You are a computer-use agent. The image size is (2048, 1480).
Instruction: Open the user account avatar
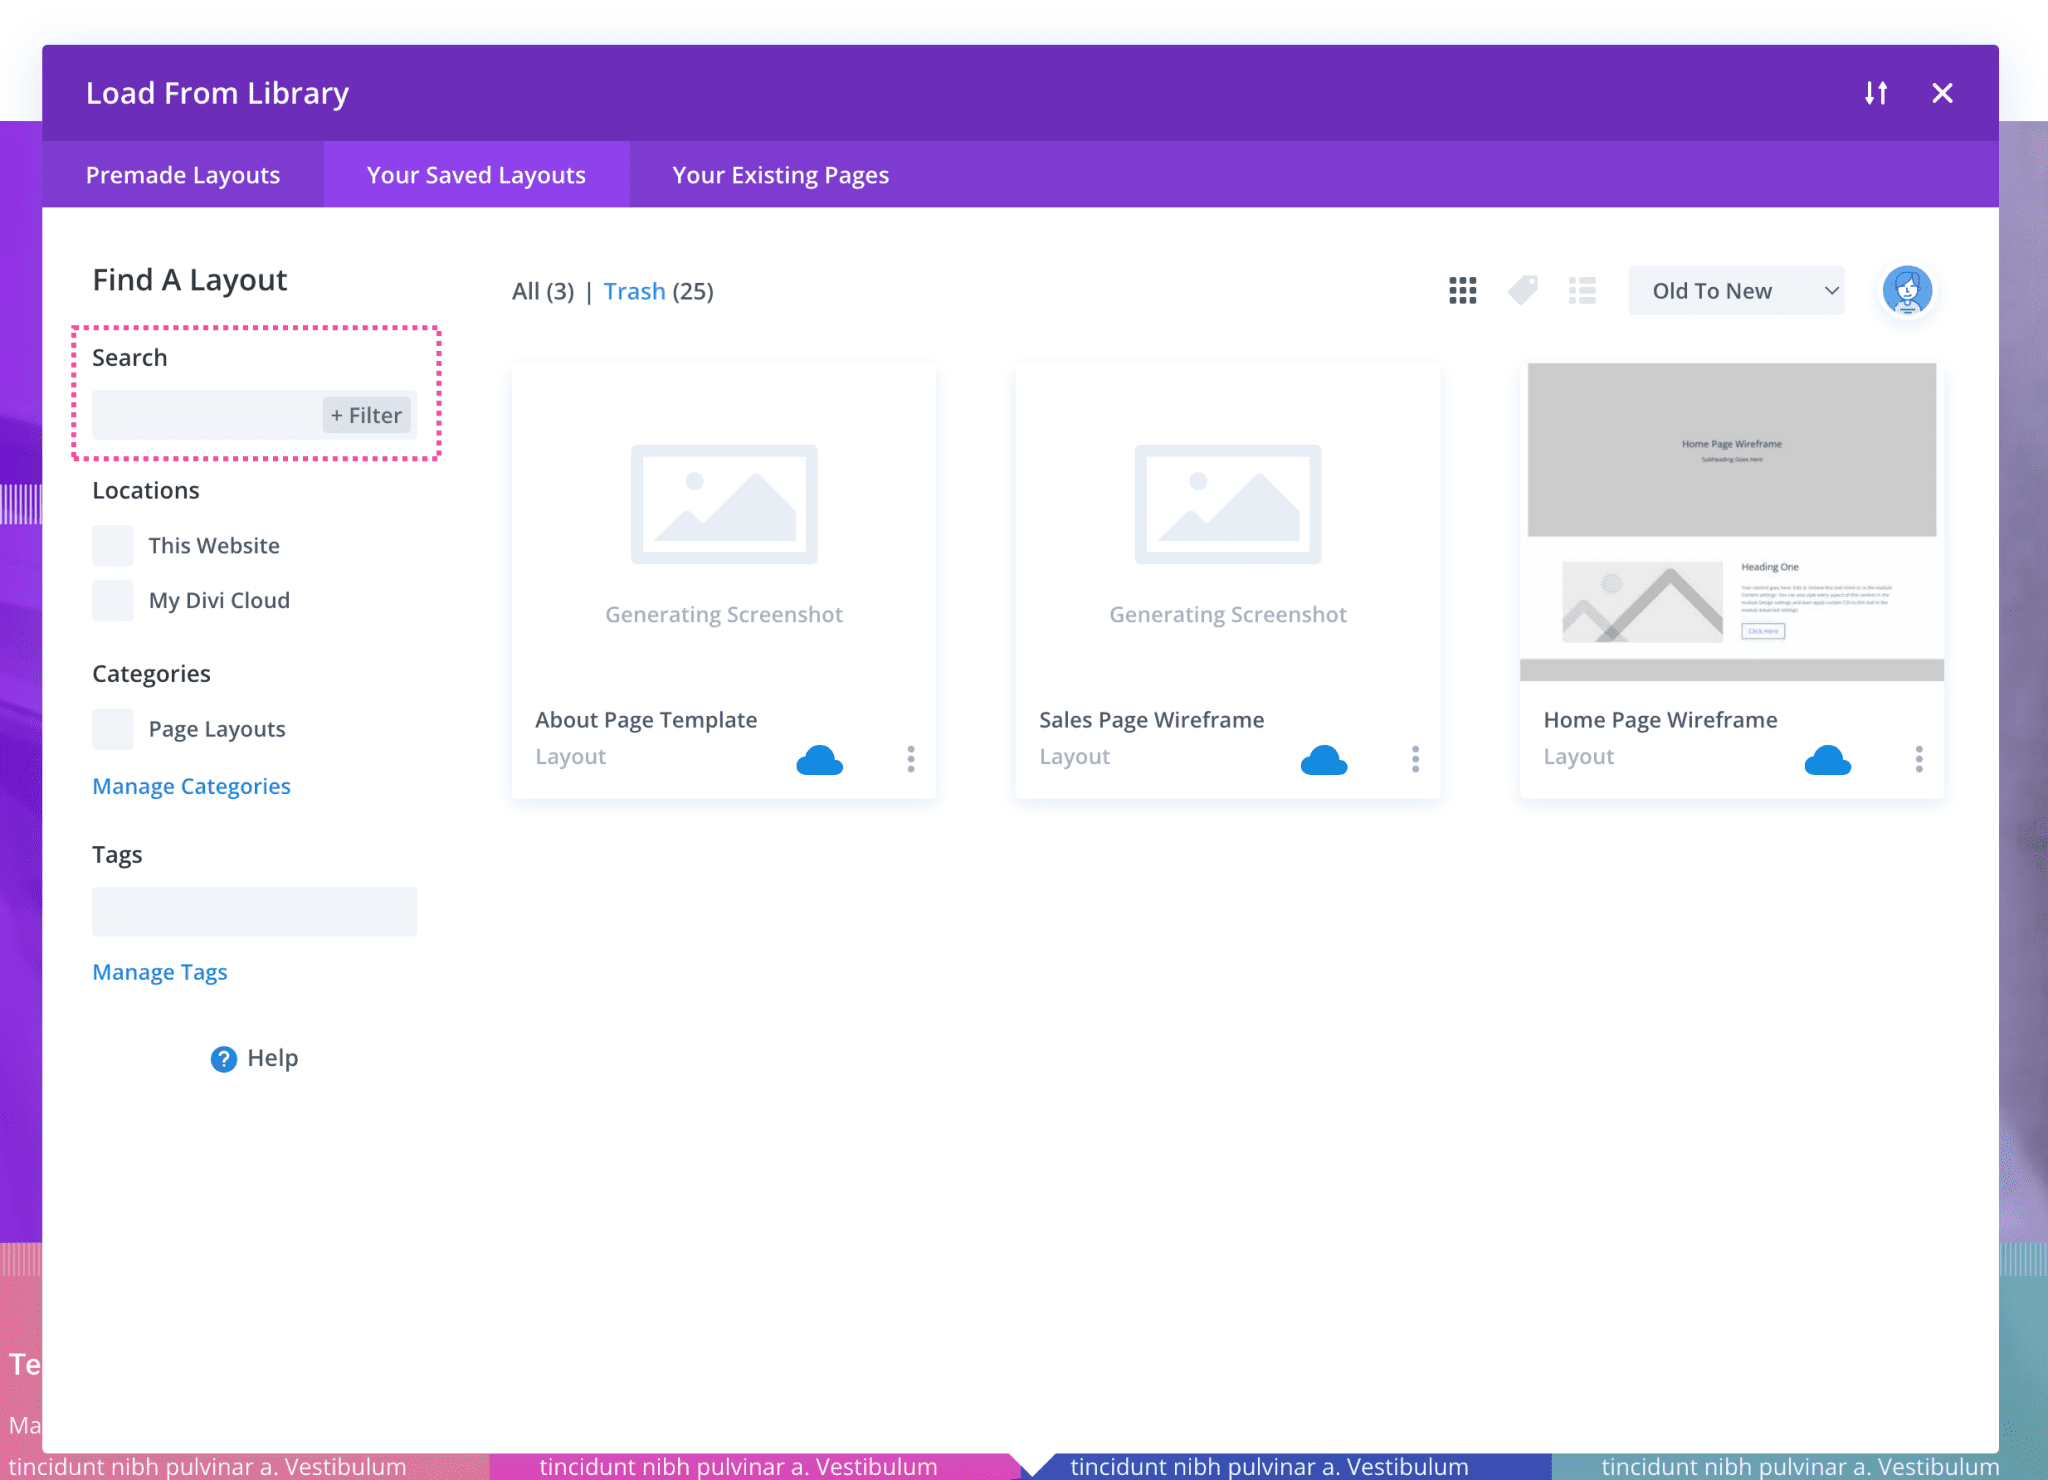coord(1906,291)
